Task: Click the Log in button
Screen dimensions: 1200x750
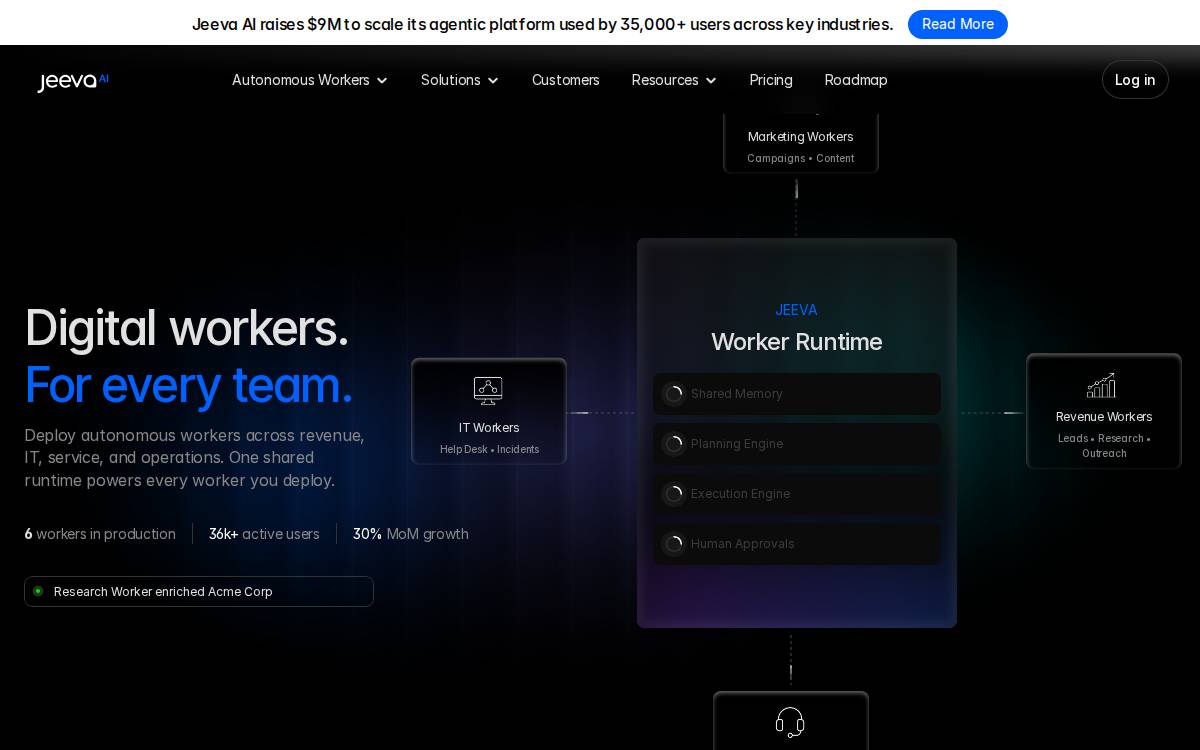Action: coord(1135,80)
